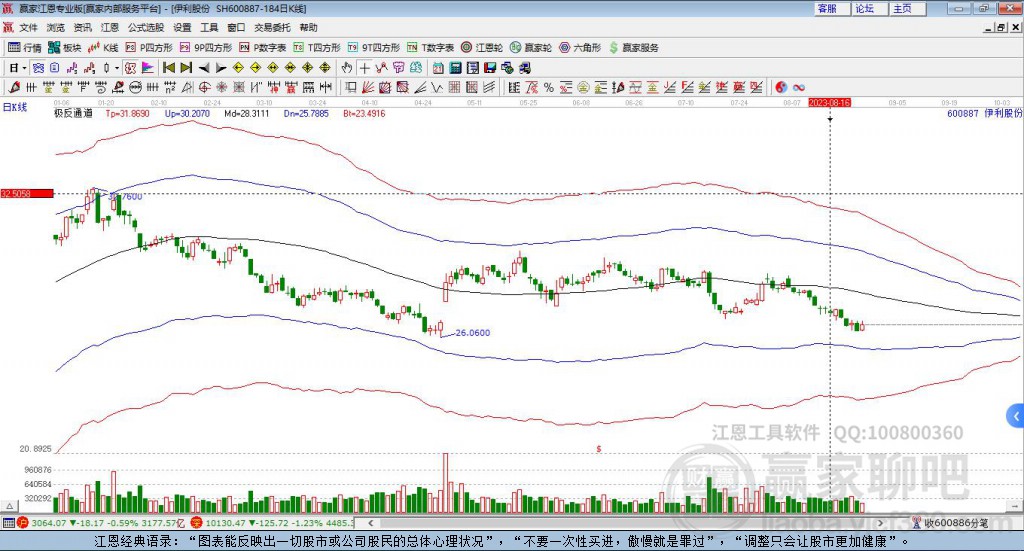
Task: Click the 深 Shenzhen index status icon
Action: (x=197, y=523)
